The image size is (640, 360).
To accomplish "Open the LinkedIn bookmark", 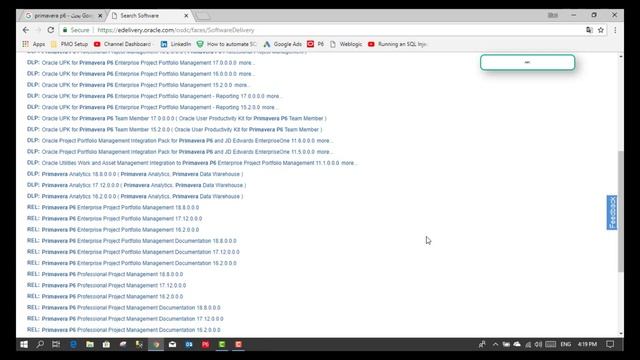I will pyautogui.click(x=176, y=44).
